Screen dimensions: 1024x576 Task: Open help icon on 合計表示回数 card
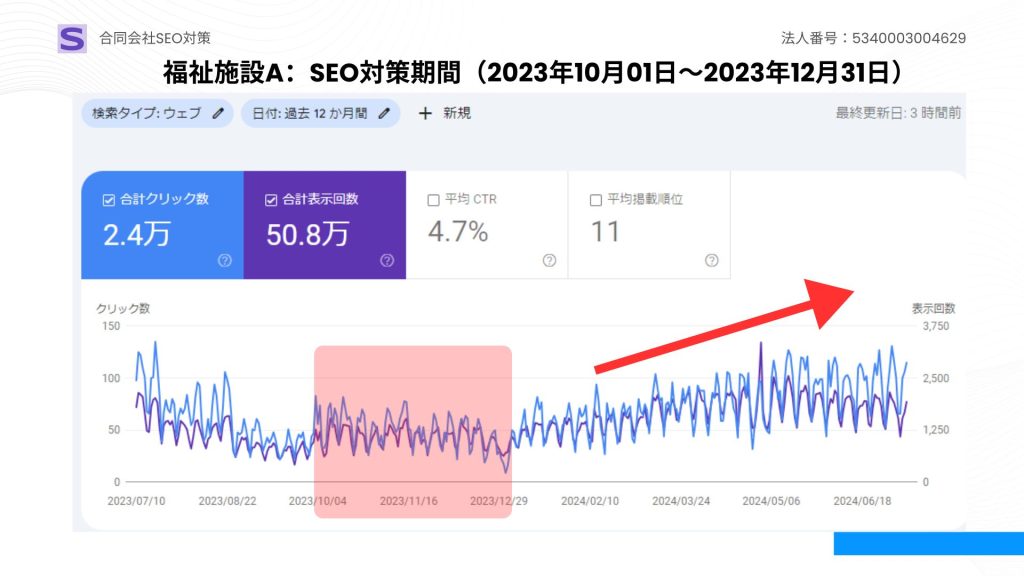(387, 260)
